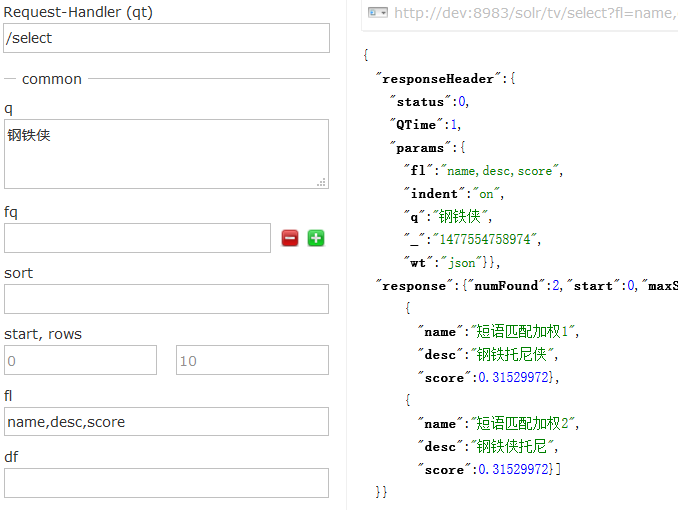The image size is (678, 510).
Task: Click the empty df default field input
Action: tap(166, 483)
